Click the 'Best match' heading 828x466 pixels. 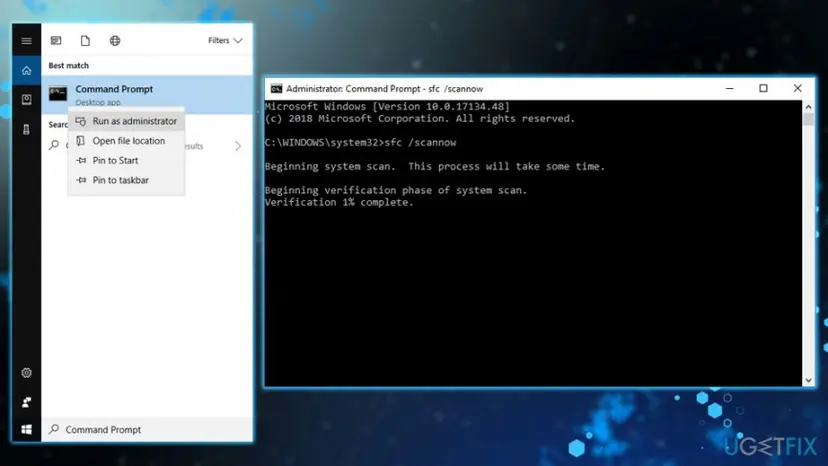coord(69,66)
